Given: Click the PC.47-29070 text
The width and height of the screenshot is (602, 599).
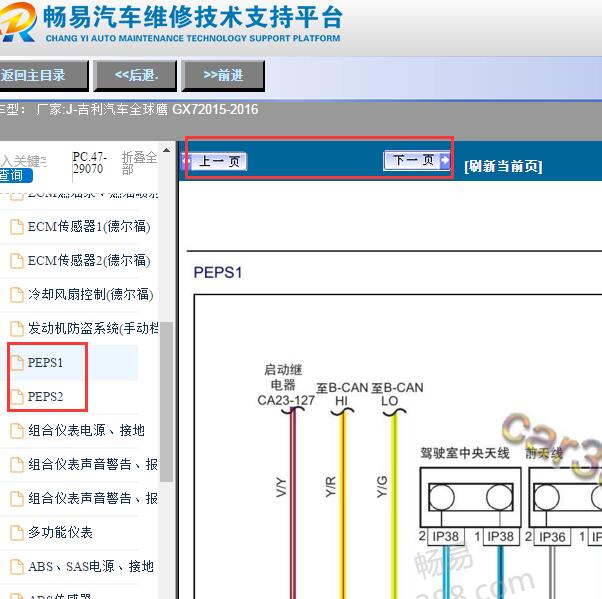Looking at the screenshot, I should (x=89, y=163).
